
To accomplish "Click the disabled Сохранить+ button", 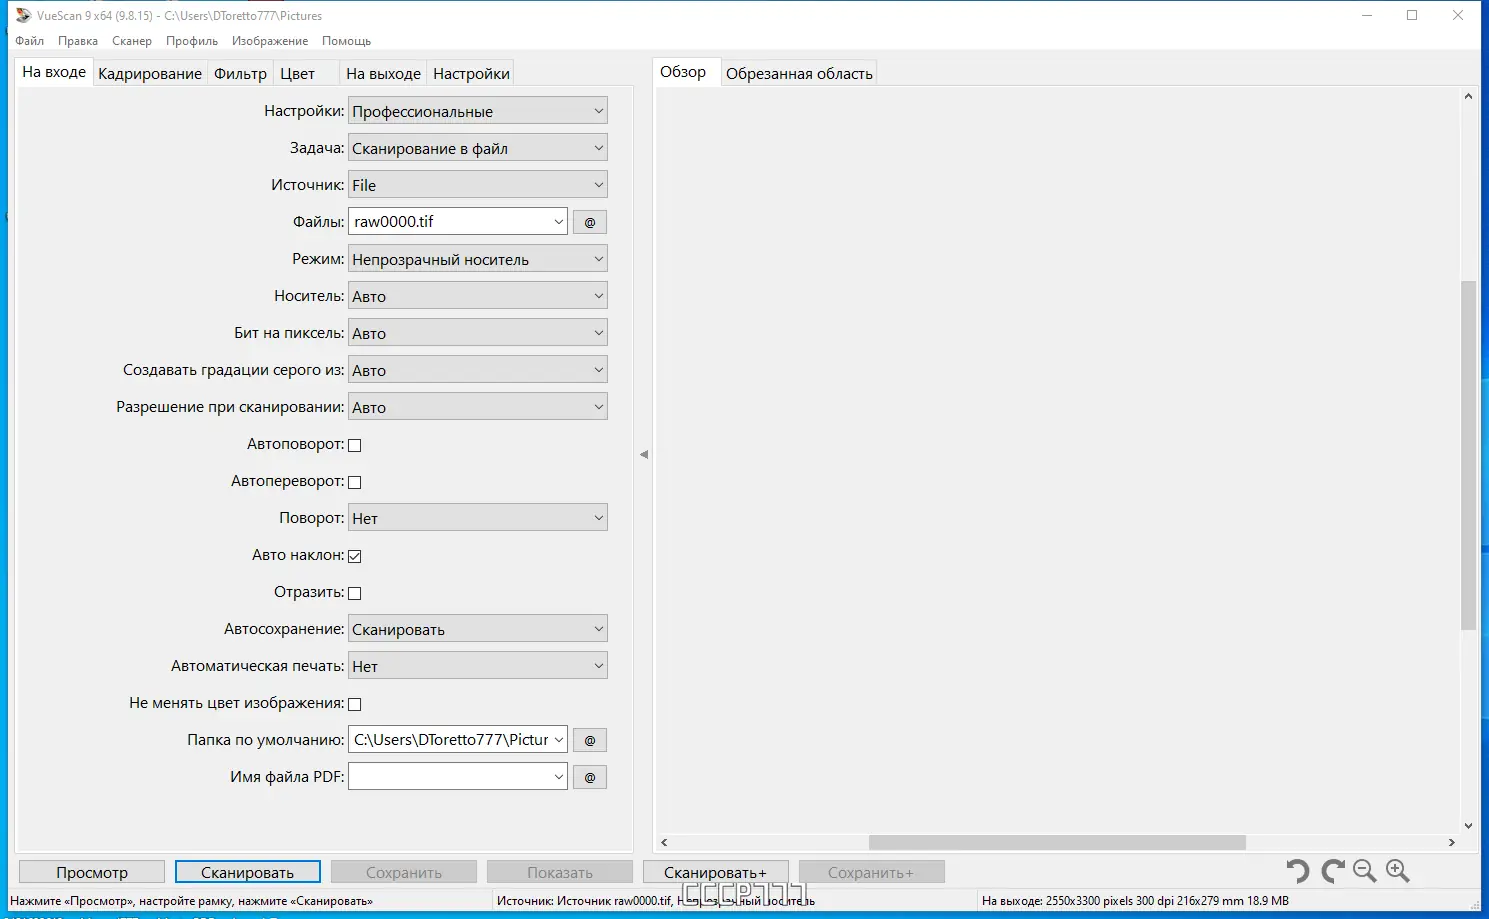I will (872, 872).
